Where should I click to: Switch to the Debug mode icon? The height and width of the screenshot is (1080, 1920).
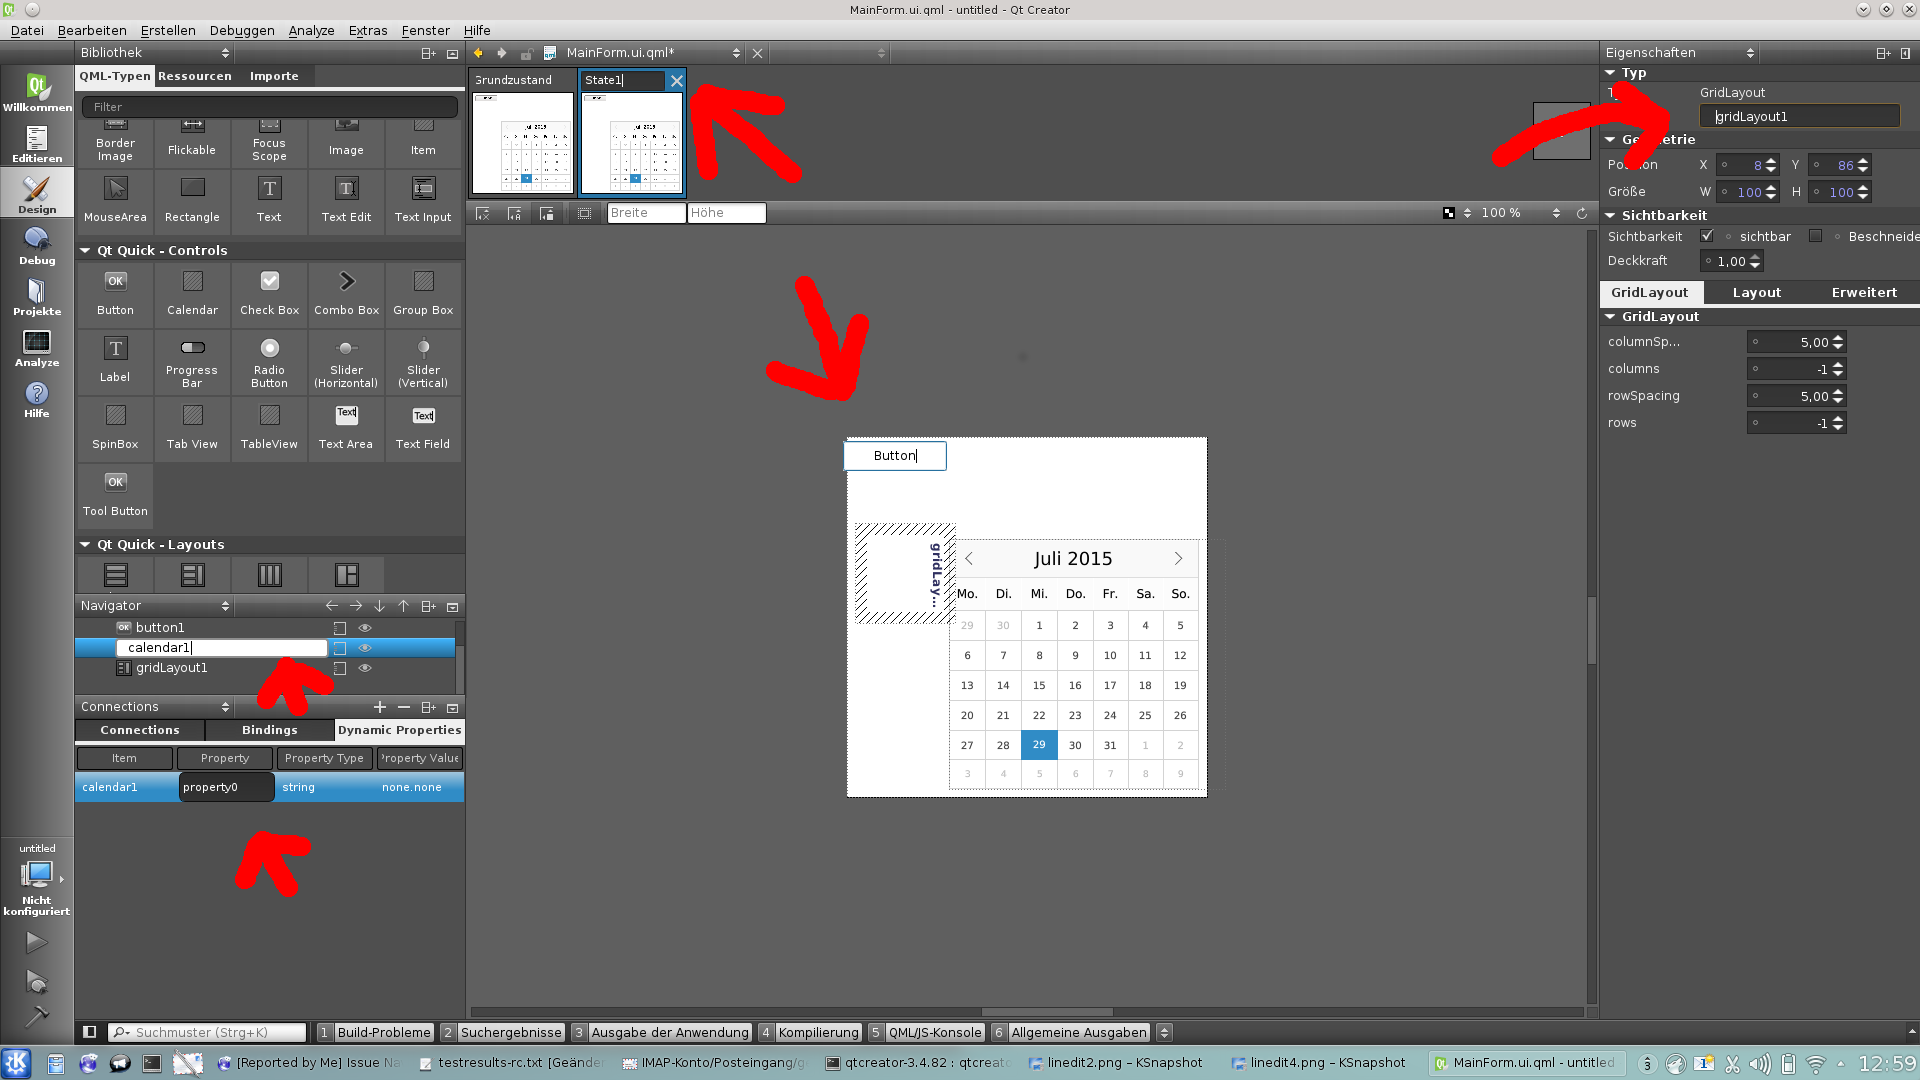click(x=37, y=245)
